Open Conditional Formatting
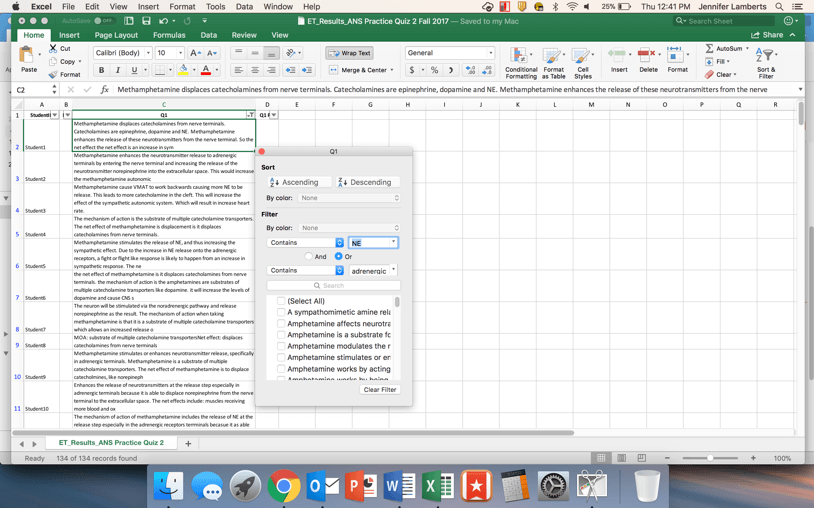The width and height of the screenshot is (814, 508). coord(521,63)
